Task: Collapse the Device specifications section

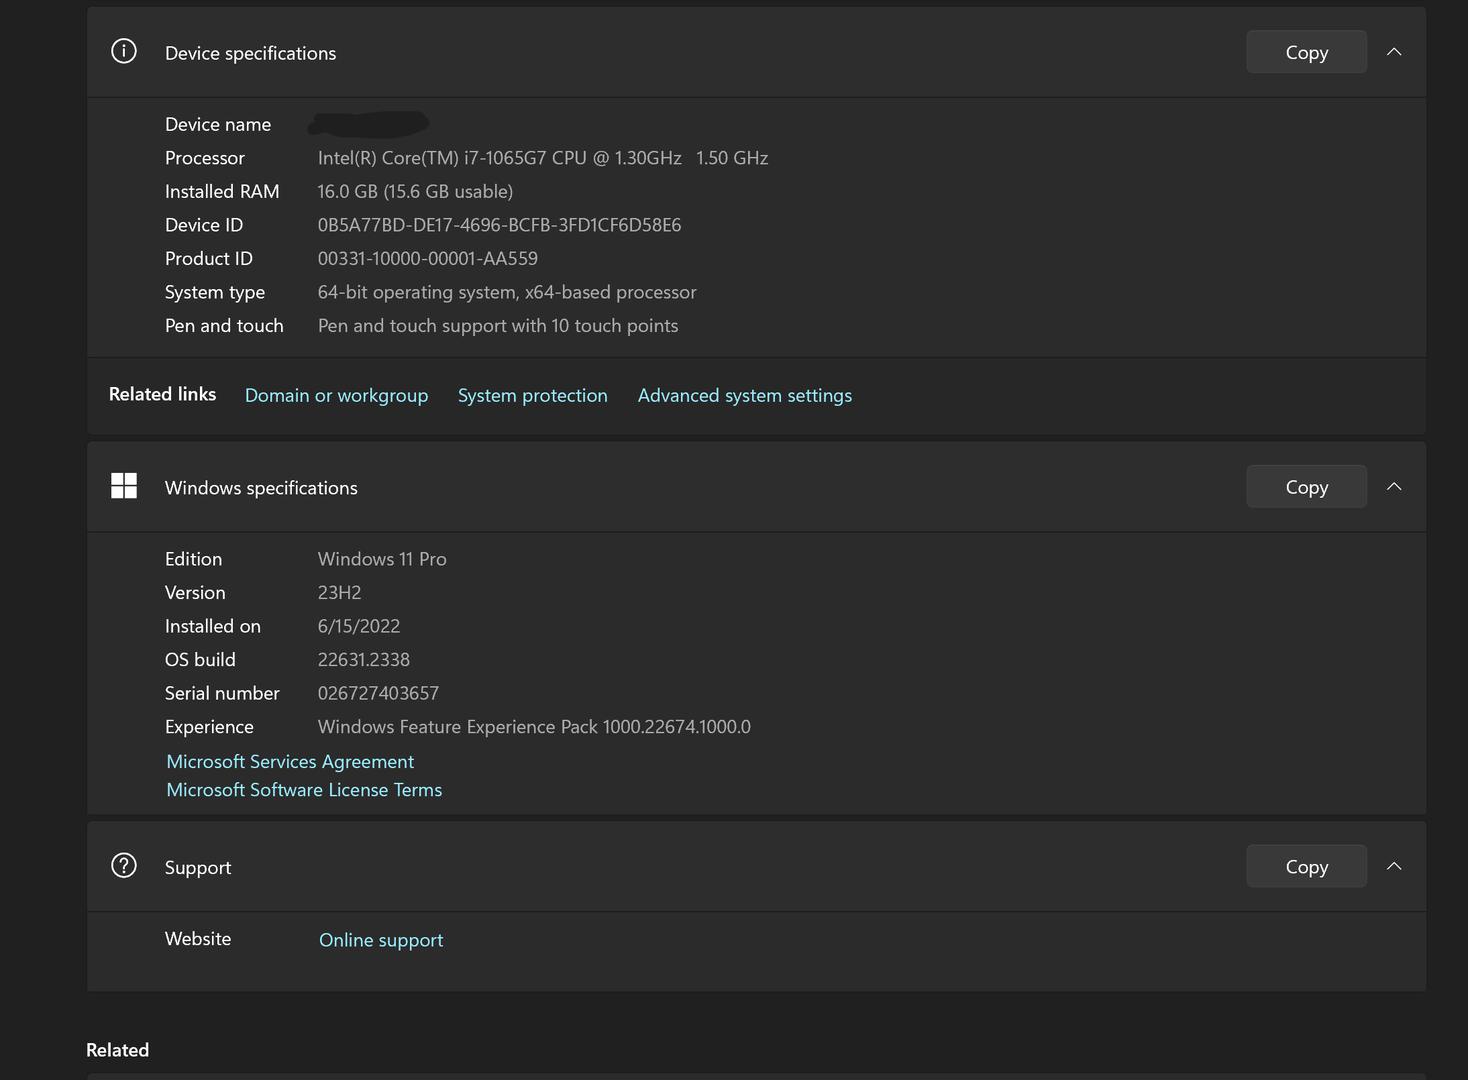Action: 1394,52
